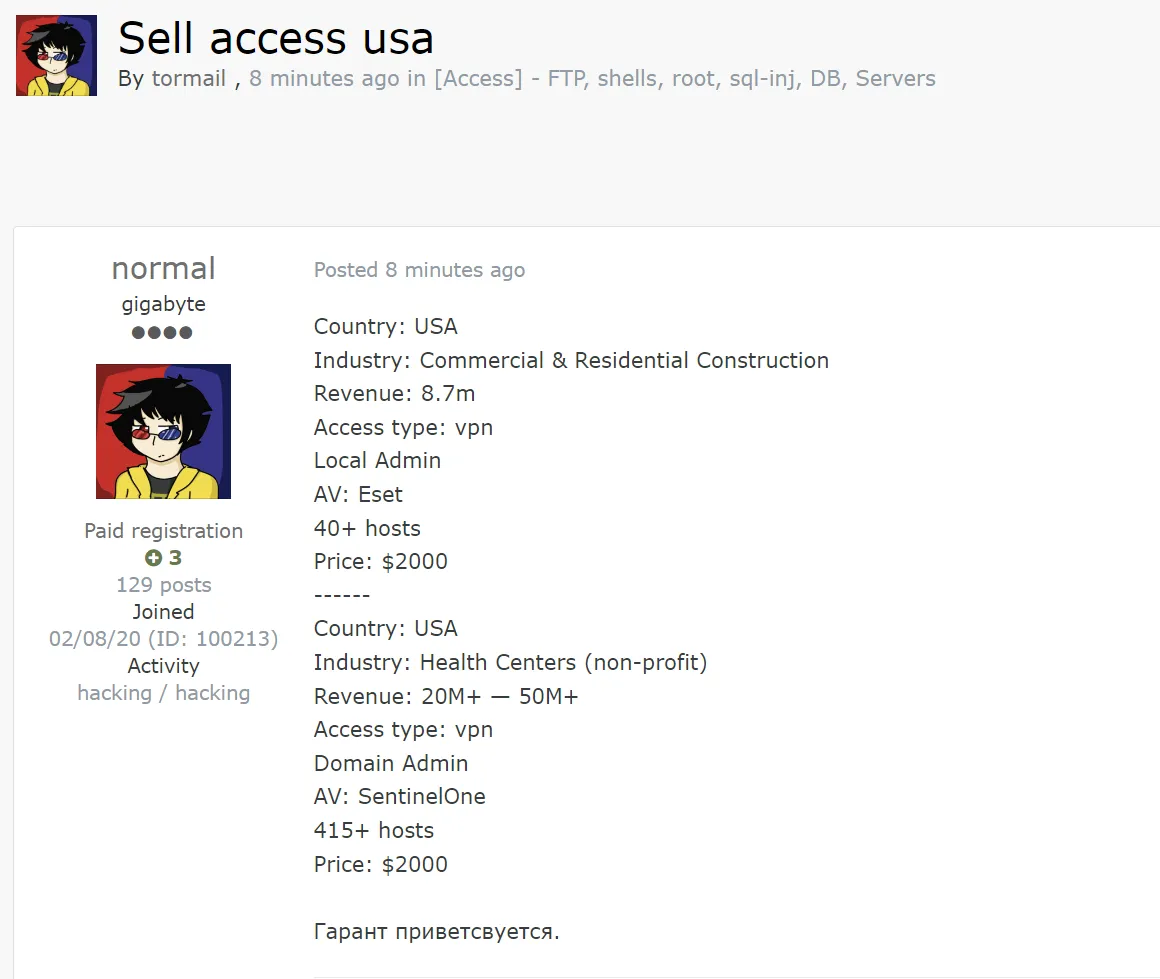Open the large profile avatar in the sidebar
The height and width of the screenshot is (979, 1160).
163,431
